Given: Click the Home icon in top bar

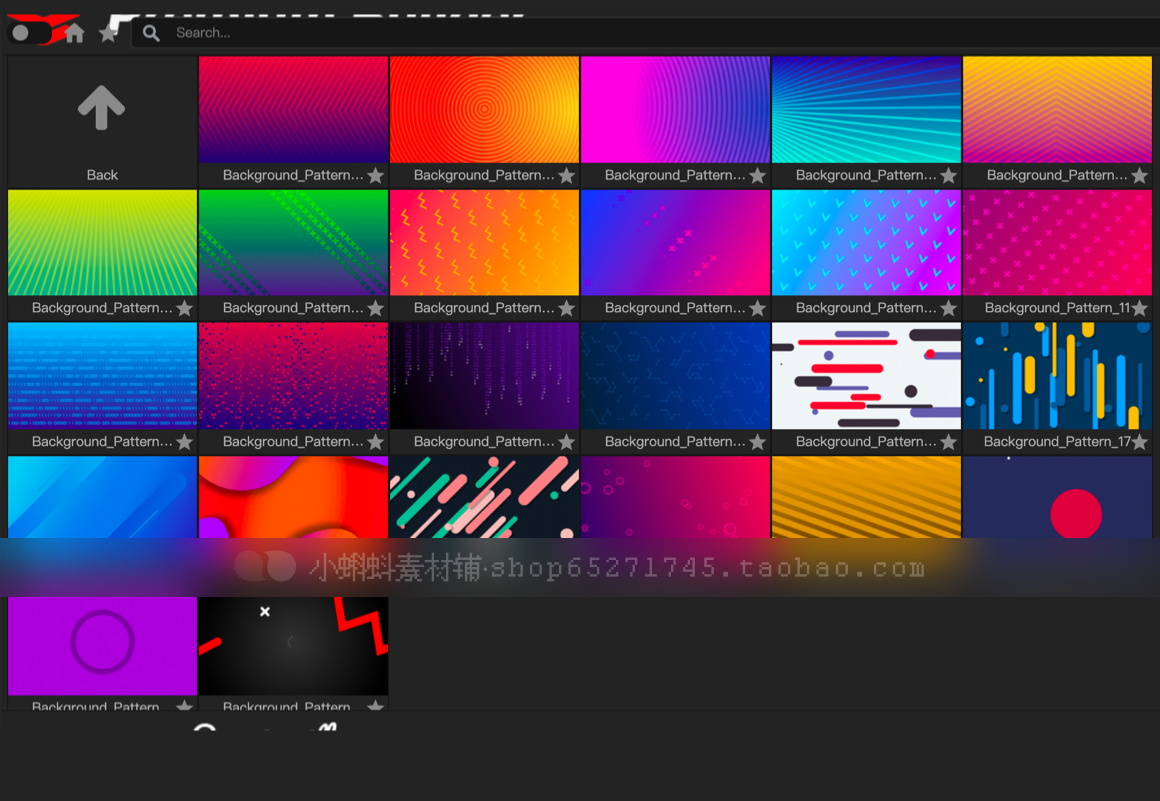Looking at the screenshot, I should click(x=74, y=33).
